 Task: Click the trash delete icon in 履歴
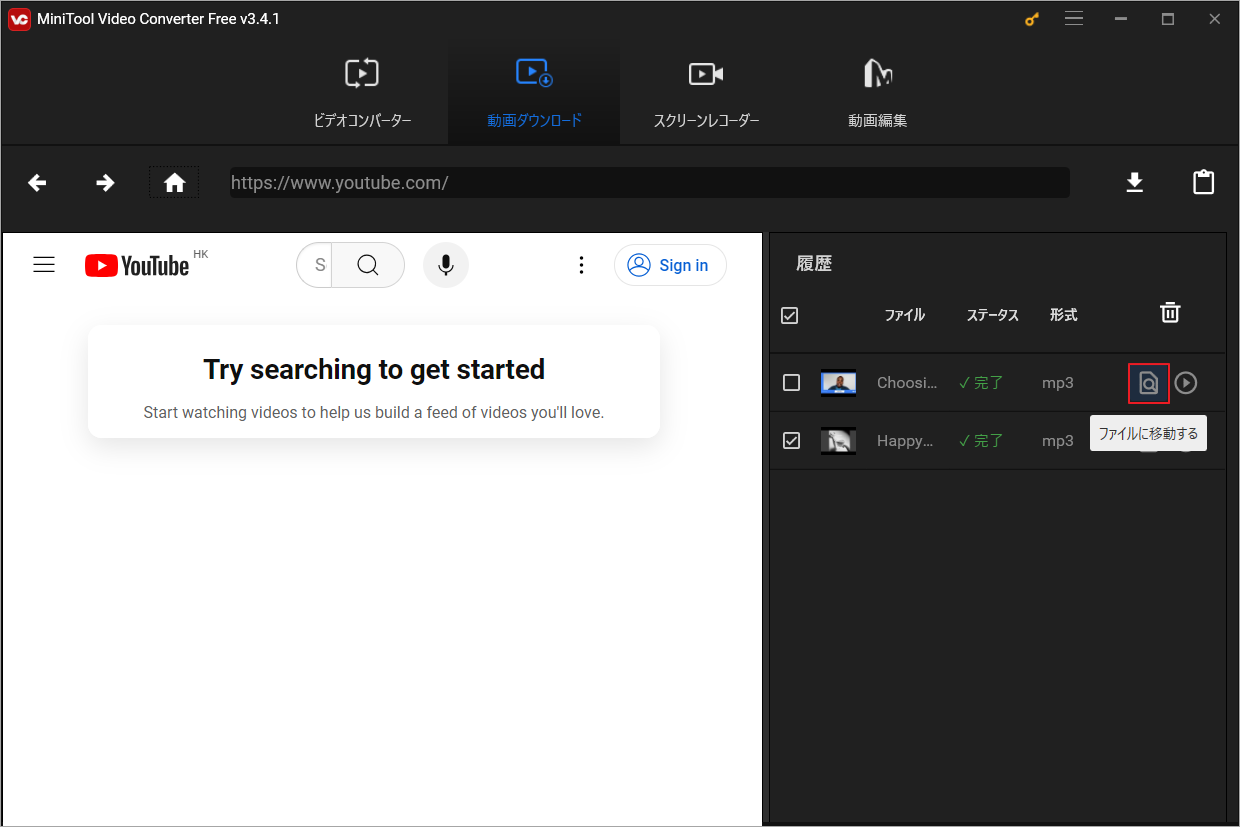(x=1170, y=313)
